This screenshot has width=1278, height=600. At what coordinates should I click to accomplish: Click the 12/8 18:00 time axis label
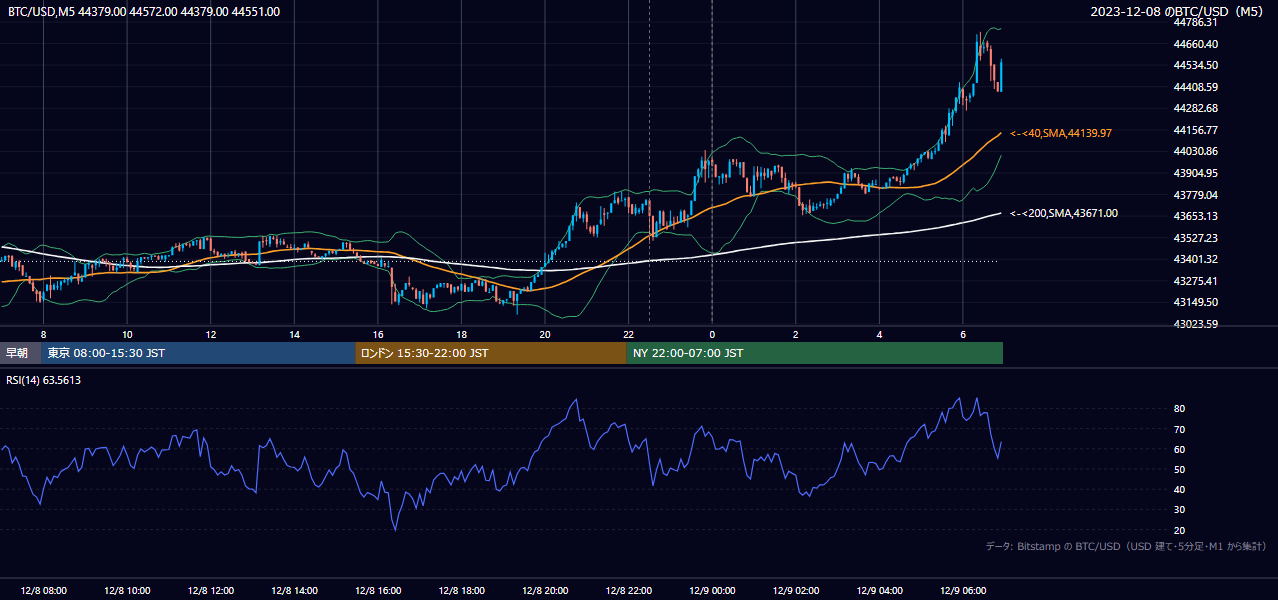461,590
